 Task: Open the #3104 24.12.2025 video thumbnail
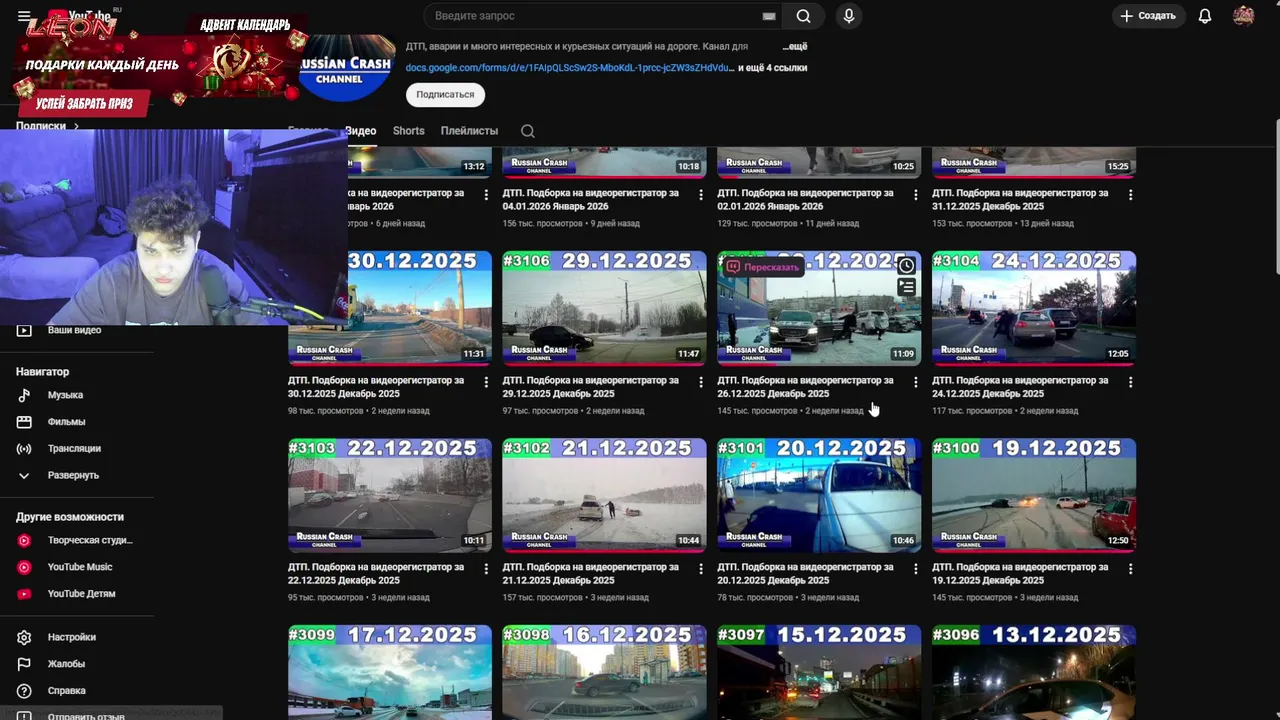1034,308
